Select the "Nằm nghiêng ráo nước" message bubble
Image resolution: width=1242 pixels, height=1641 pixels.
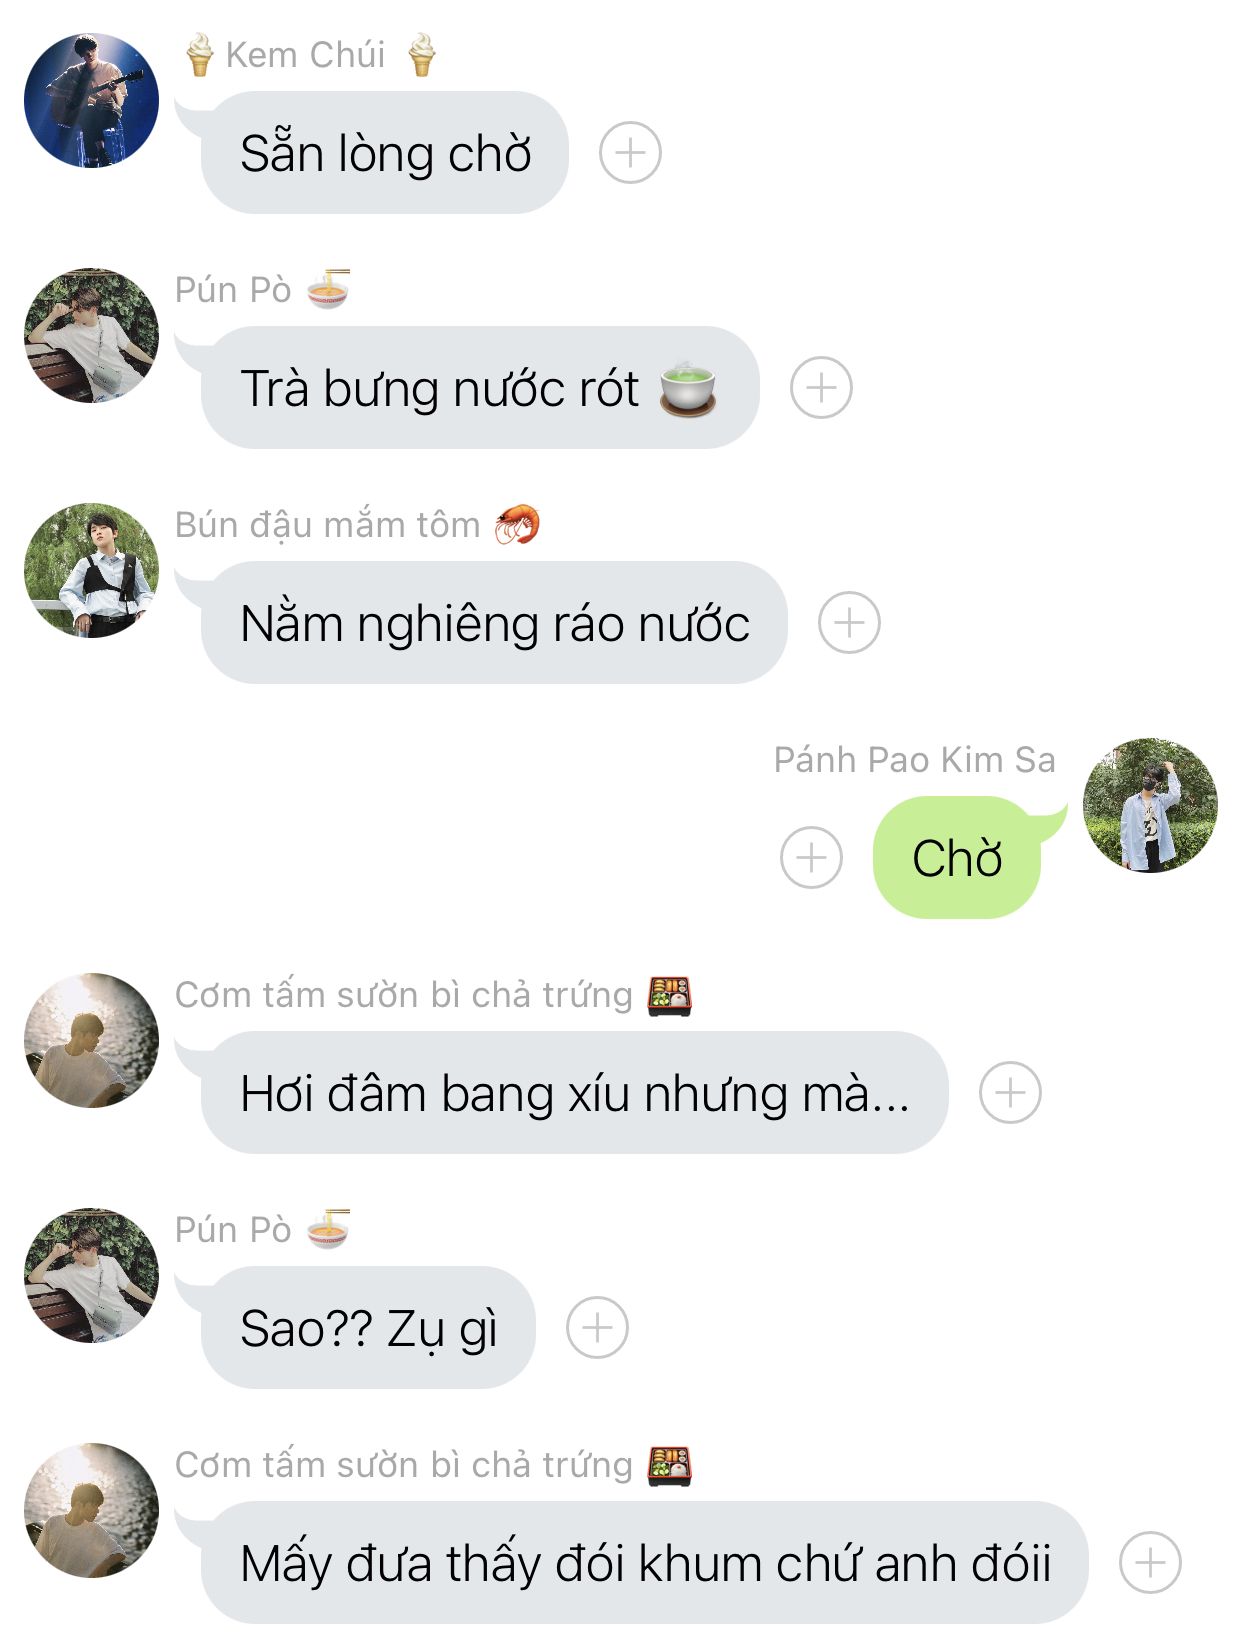click(x=494, y=623)
